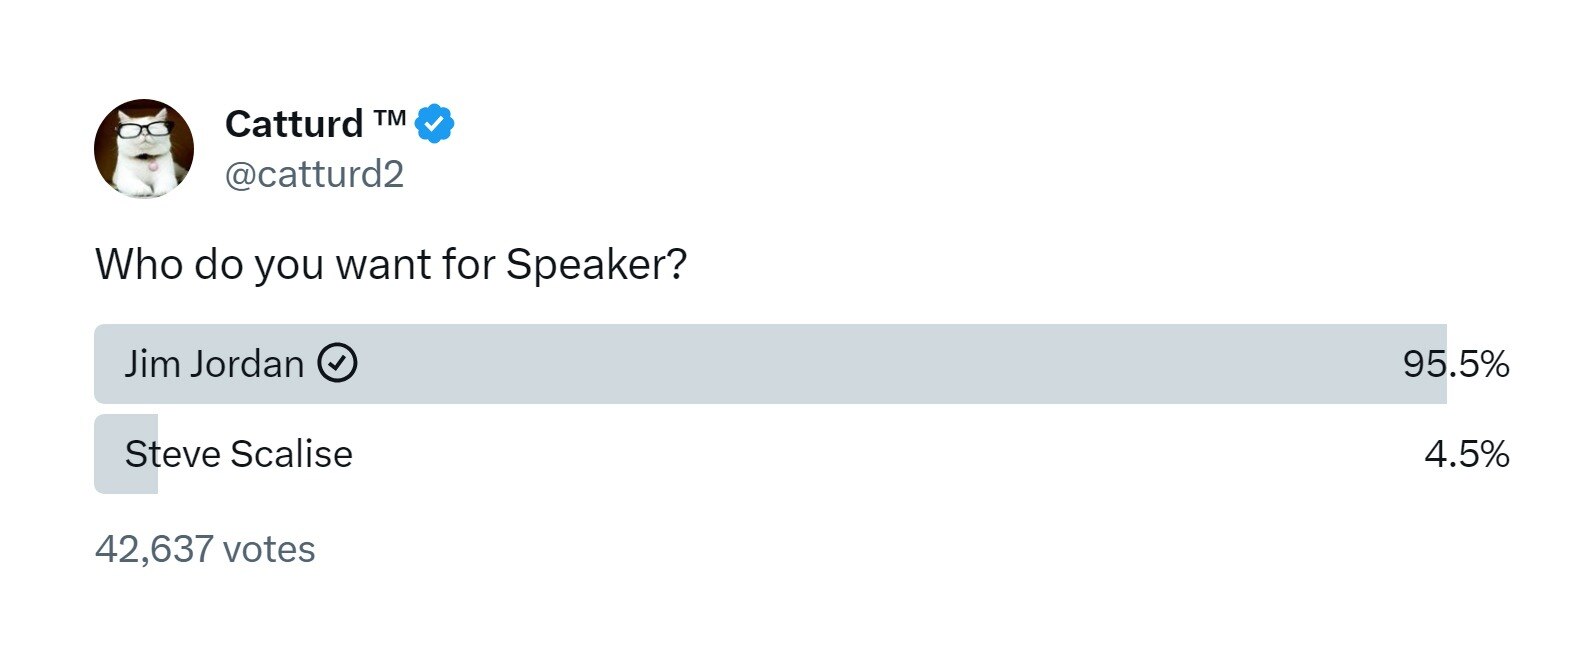This screenshot has height=666, width=1586.
Task: Click the glasses on the cat avatar
Action: [146, 129]
